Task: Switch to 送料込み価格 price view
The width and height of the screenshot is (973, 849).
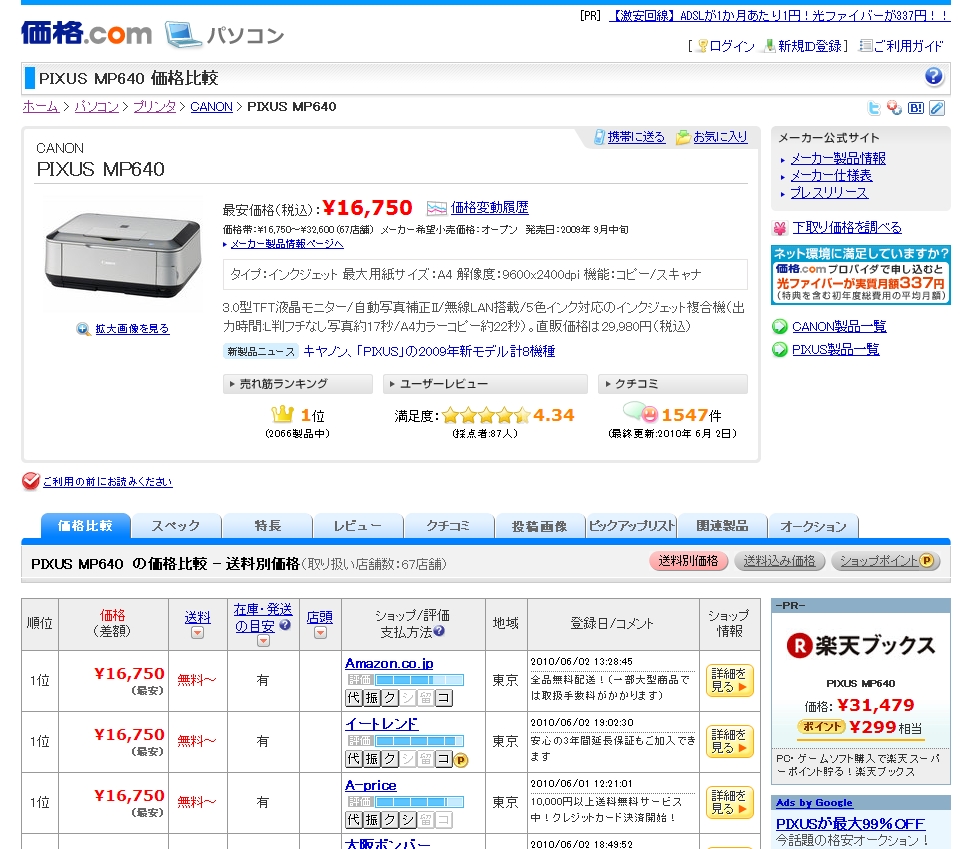Action: pyautogui.click(x=779, y=561)
